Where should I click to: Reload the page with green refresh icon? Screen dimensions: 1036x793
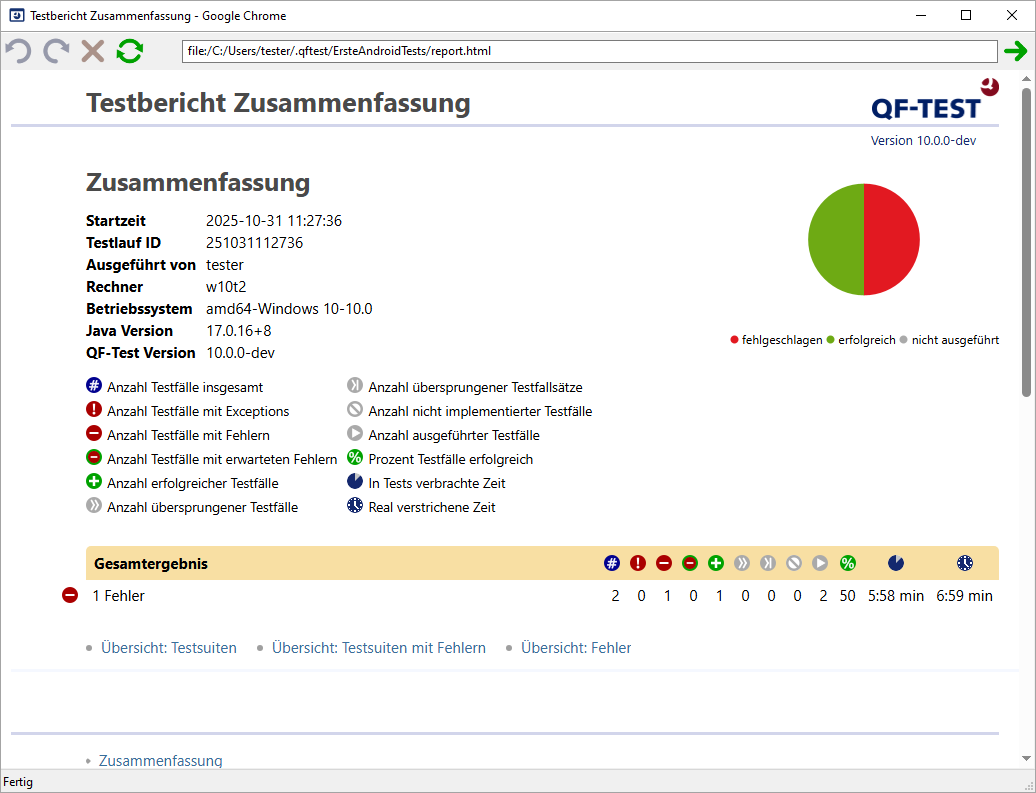point(129,51)
